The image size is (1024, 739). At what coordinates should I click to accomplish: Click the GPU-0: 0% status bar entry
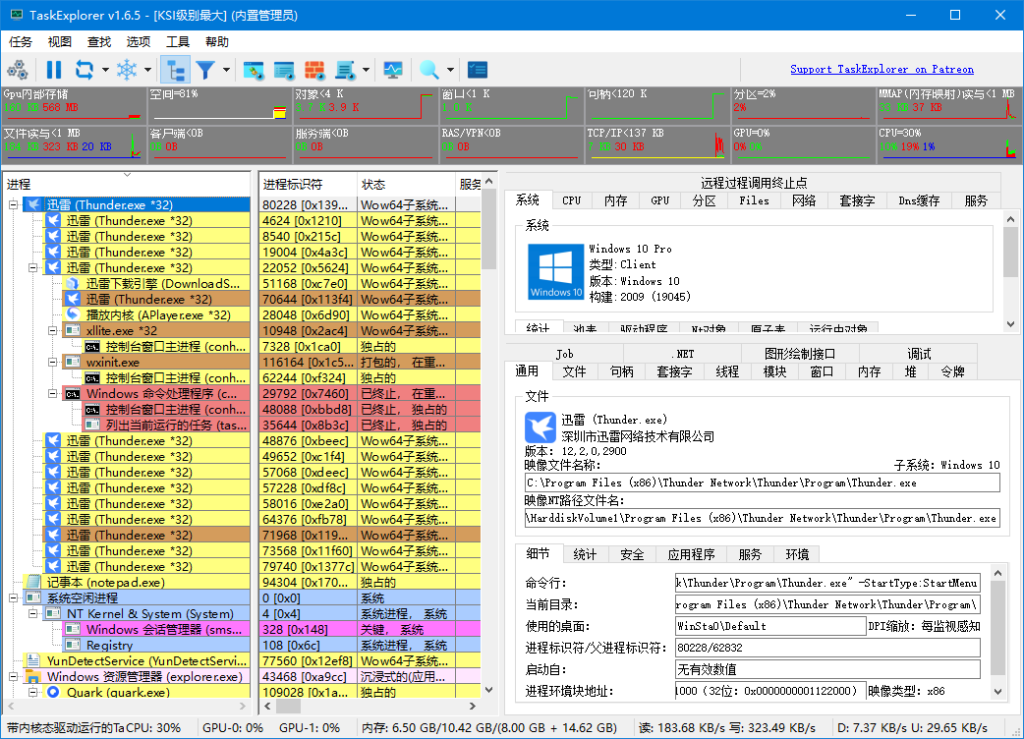232,727
